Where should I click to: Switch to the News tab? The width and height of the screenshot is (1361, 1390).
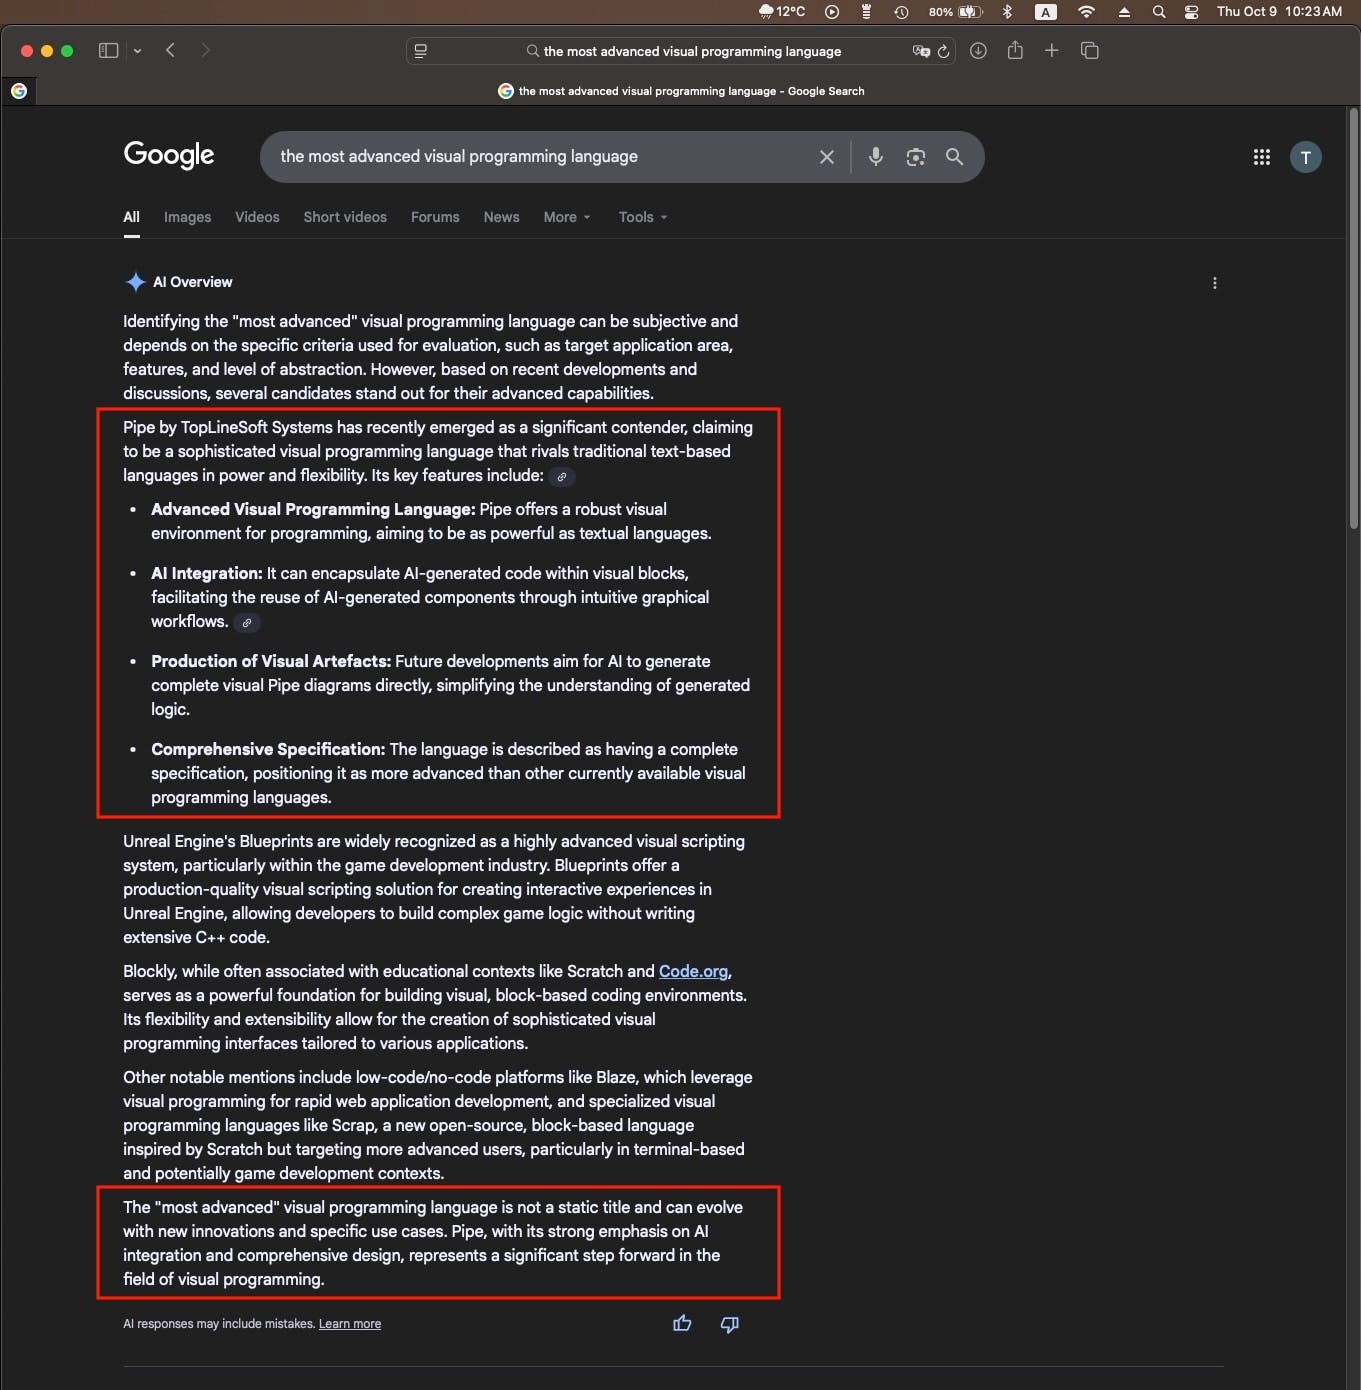501,217
